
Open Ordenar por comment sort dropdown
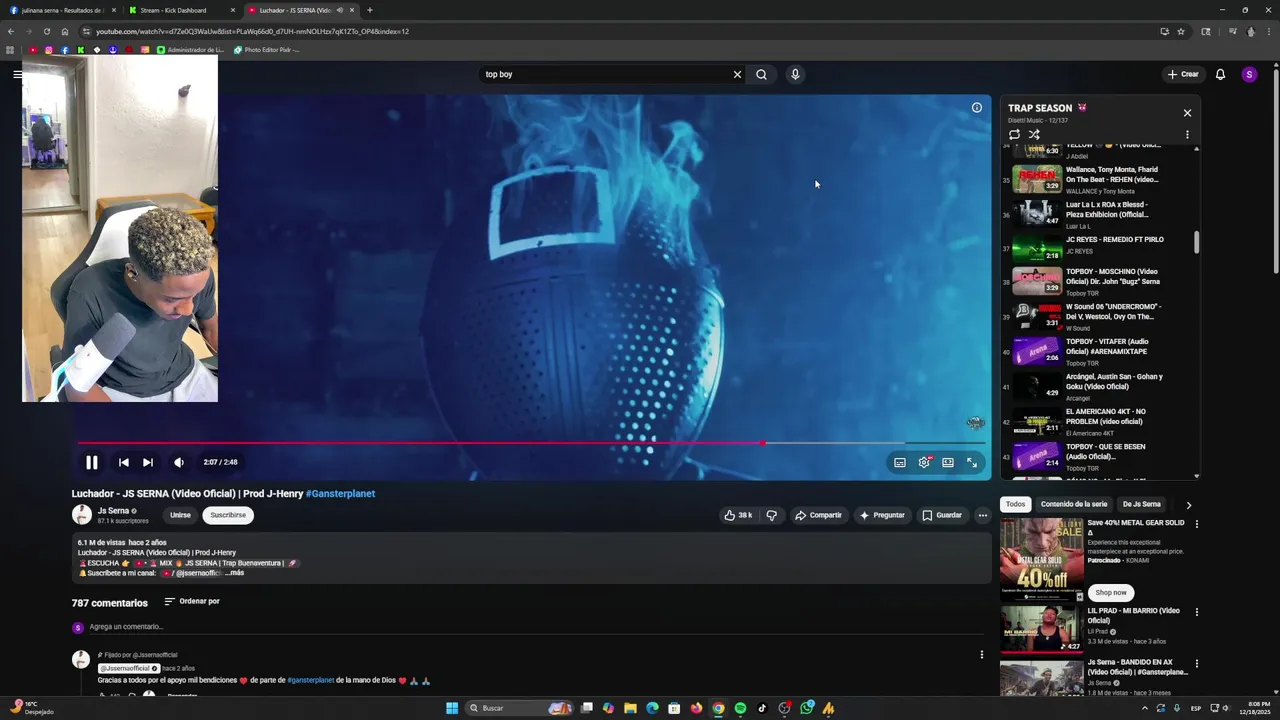pos(192,601)
